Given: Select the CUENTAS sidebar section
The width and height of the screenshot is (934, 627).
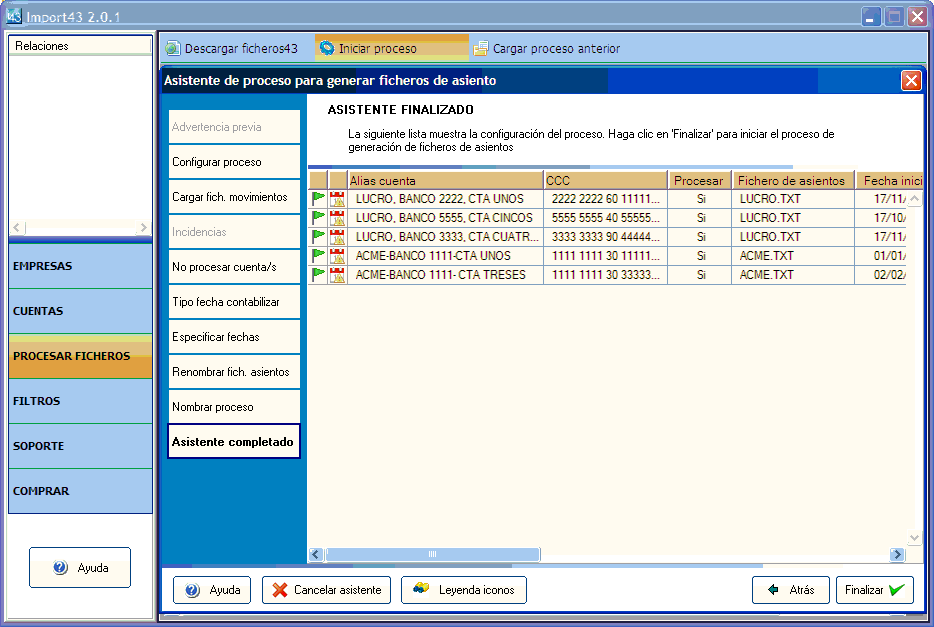Looking at the screenshot, I should (80, 311).
